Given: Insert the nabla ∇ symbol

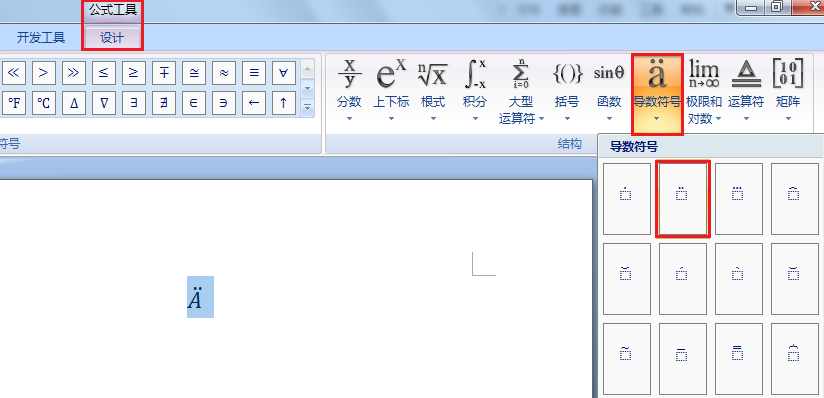Looking at the screenshot, I should [104, 103].
